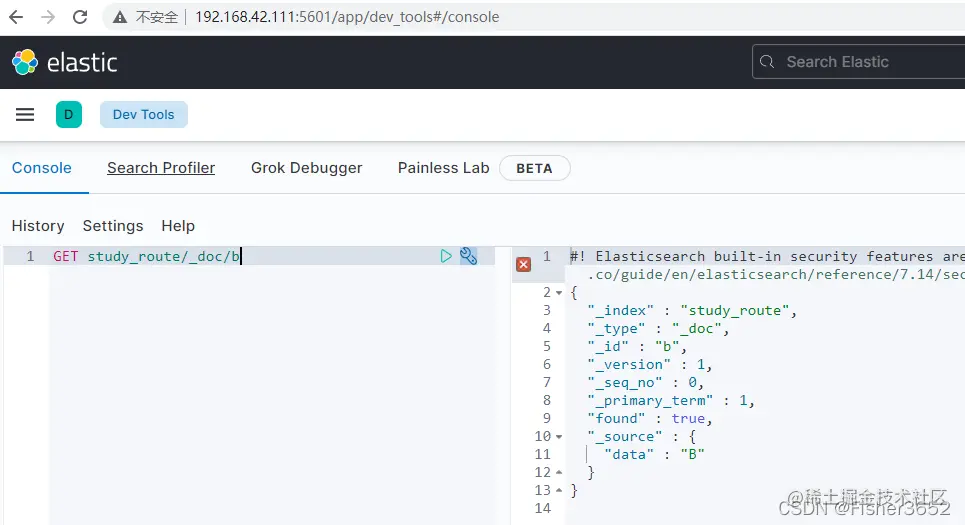This screenshot has width=965, height=525.
Task: Click the "_type" : "_doc" output line
Action: pyautogui.click(x=658, y=329)
